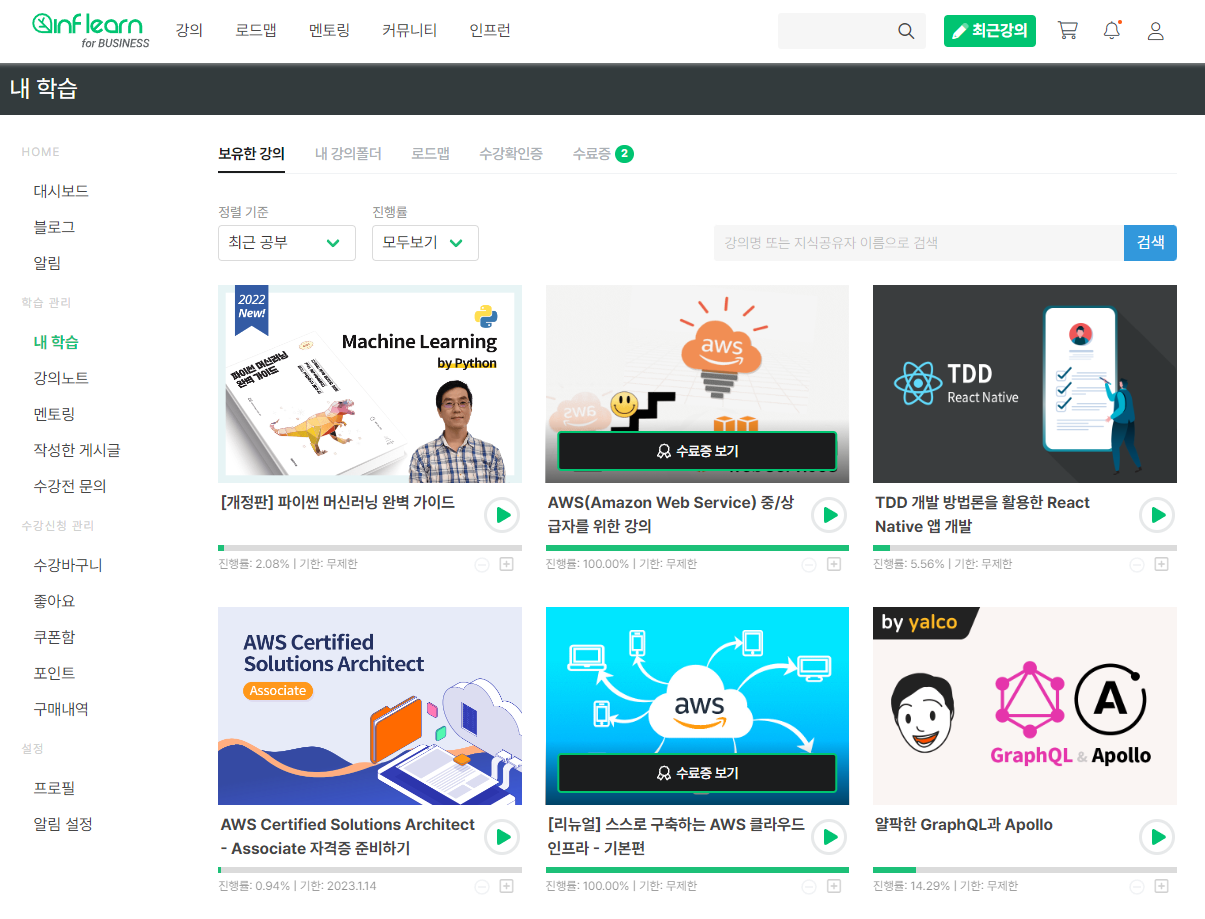Open 로드맵 in top navigation
The width and height of the screenshot is (1205, 919).
click(256, 31)
